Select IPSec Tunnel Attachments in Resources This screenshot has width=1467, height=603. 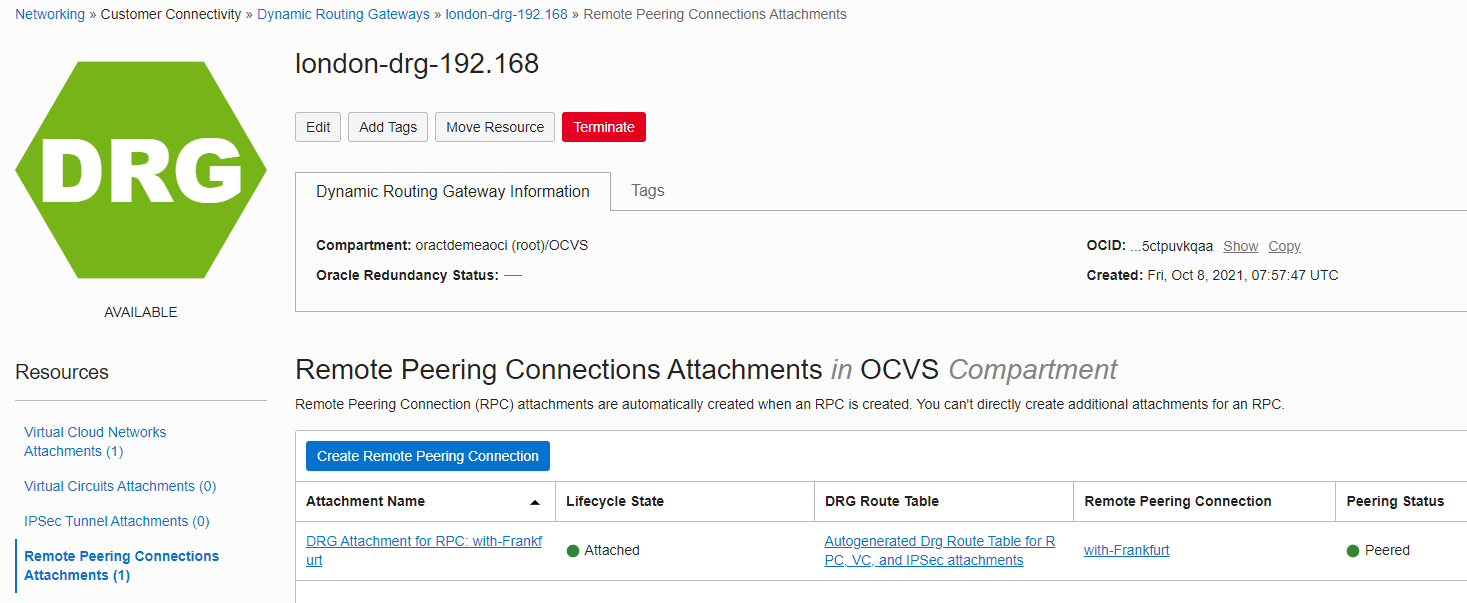click(117, 521)
